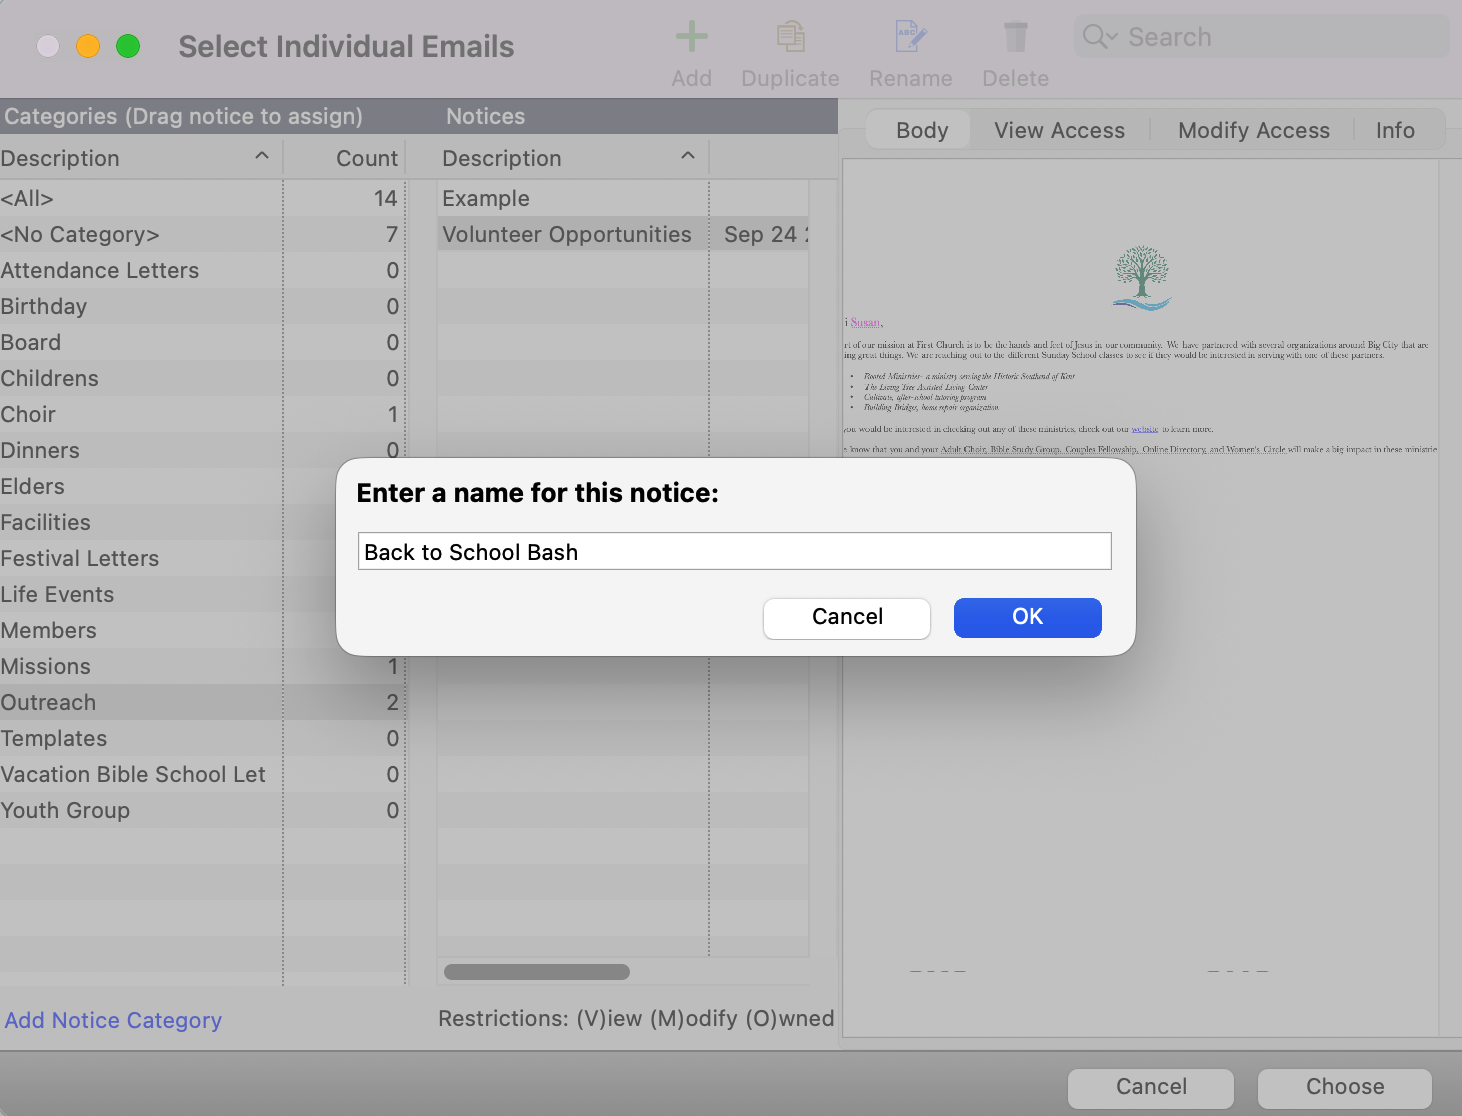Click the Rename notice icon
Viewport: 1462px width, 1116px height.
pyautogui.click(x=910, y=38)
